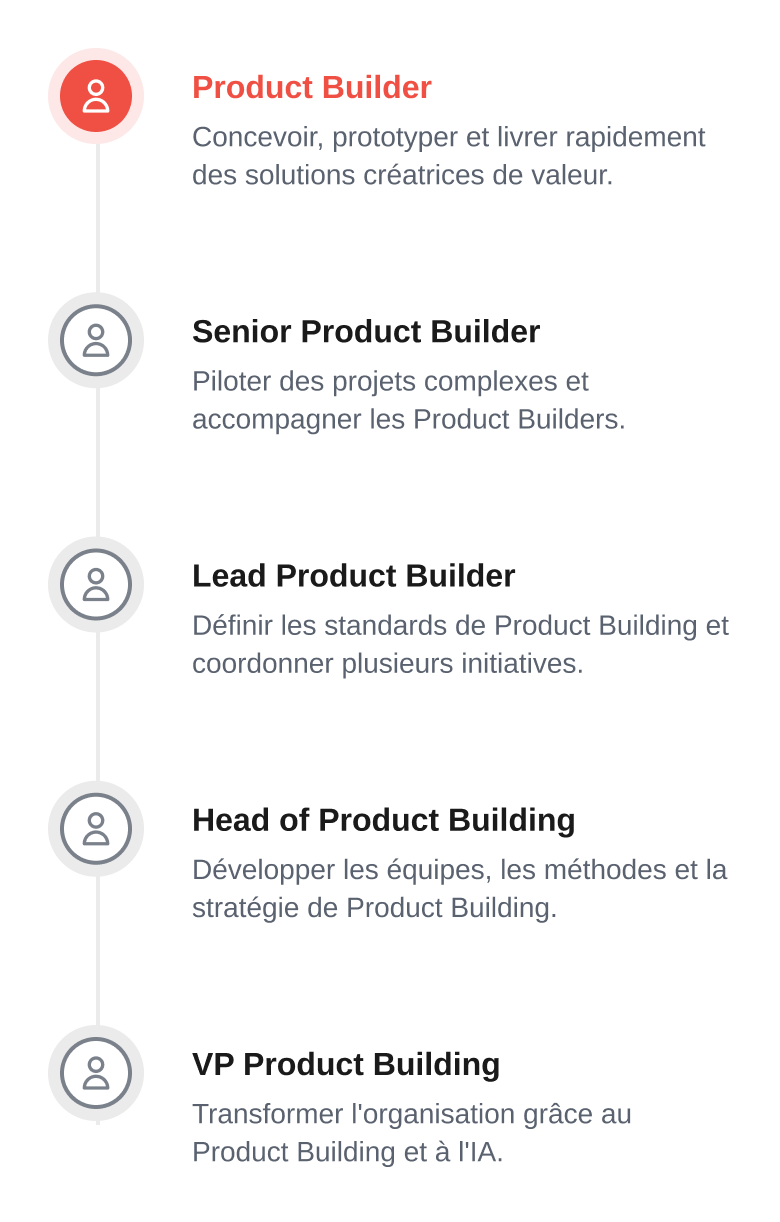Click the red Product Builder person icon
The height and width of the screenshot is (1222, 780).
96,96
